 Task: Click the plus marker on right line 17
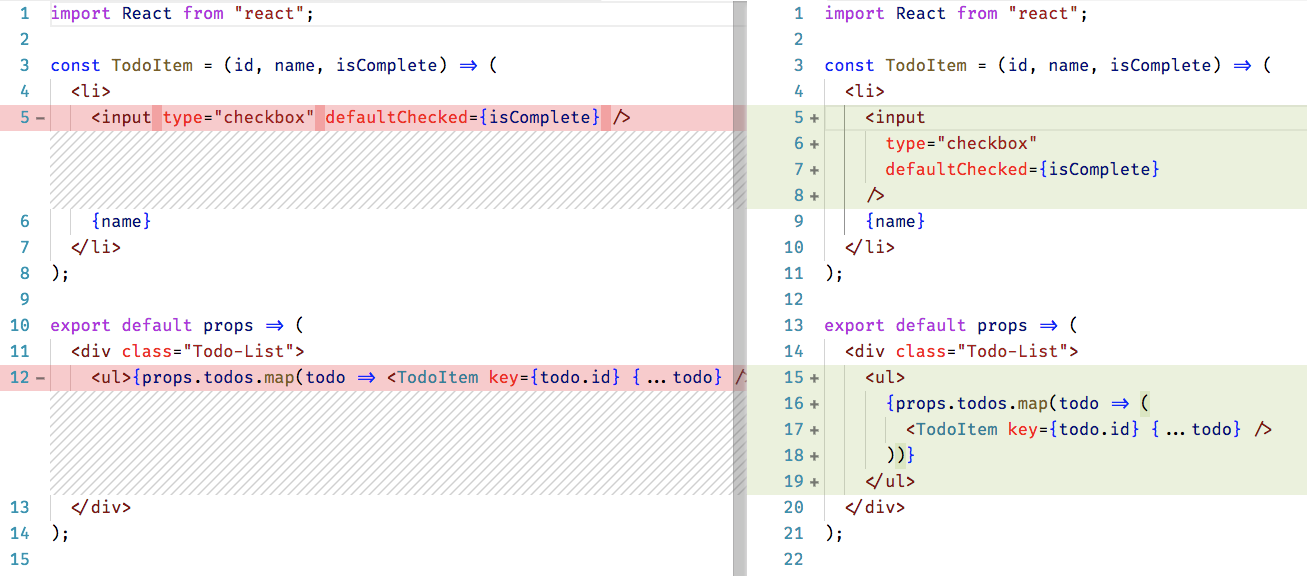click(x=814, y=430)
